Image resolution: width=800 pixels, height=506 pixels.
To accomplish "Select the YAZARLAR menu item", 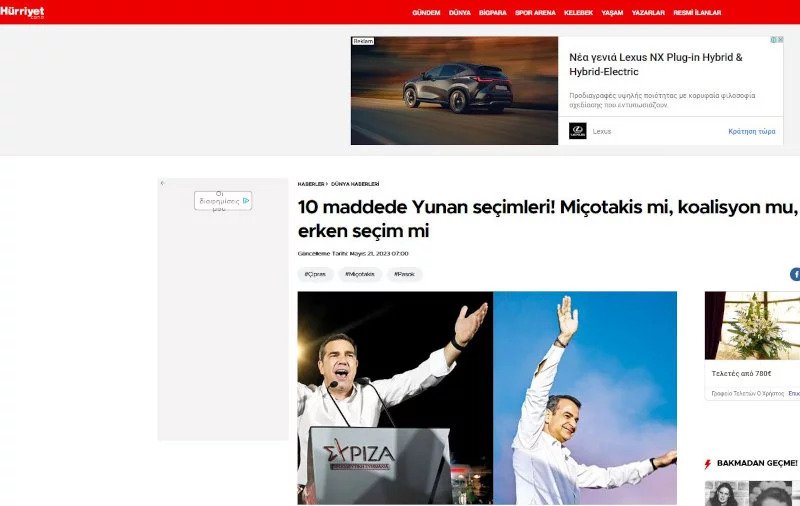I will (x=648, y=13).
